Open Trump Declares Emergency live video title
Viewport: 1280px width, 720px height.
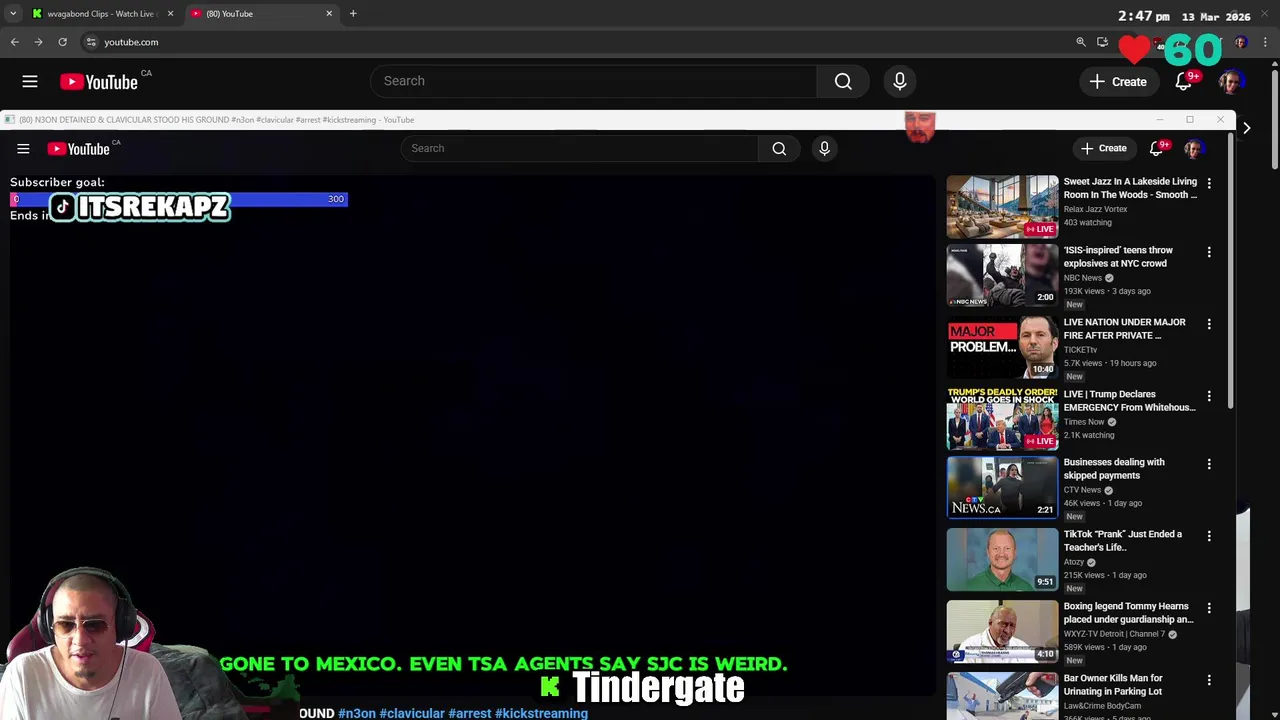coord(1130,401)
